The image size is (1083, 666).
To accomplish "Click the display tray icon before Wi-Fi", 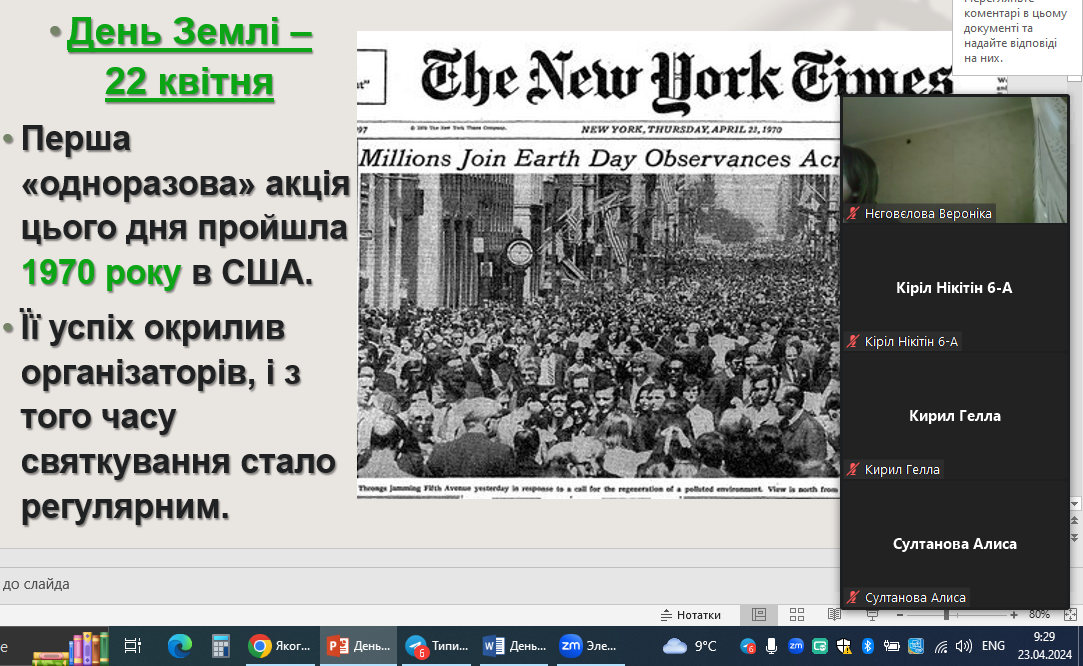I will [916, 647].
